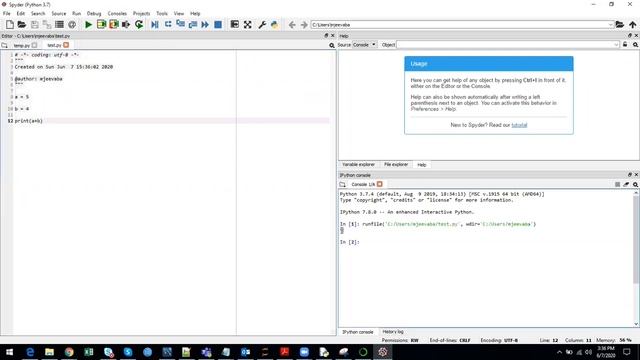Click the console In [2] prompt
This screenshot has height=360, width=640.
(349, 242)
